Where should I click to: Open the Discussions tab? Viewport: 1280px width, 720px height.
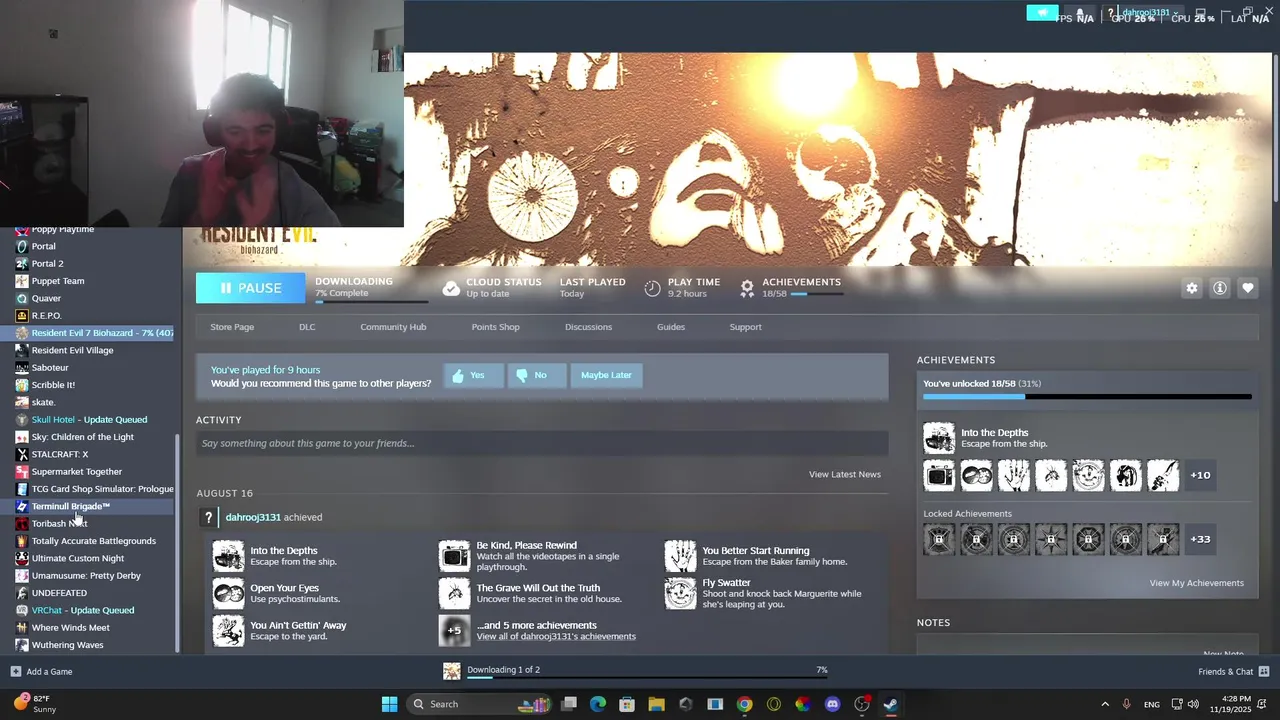coord(588,327)
